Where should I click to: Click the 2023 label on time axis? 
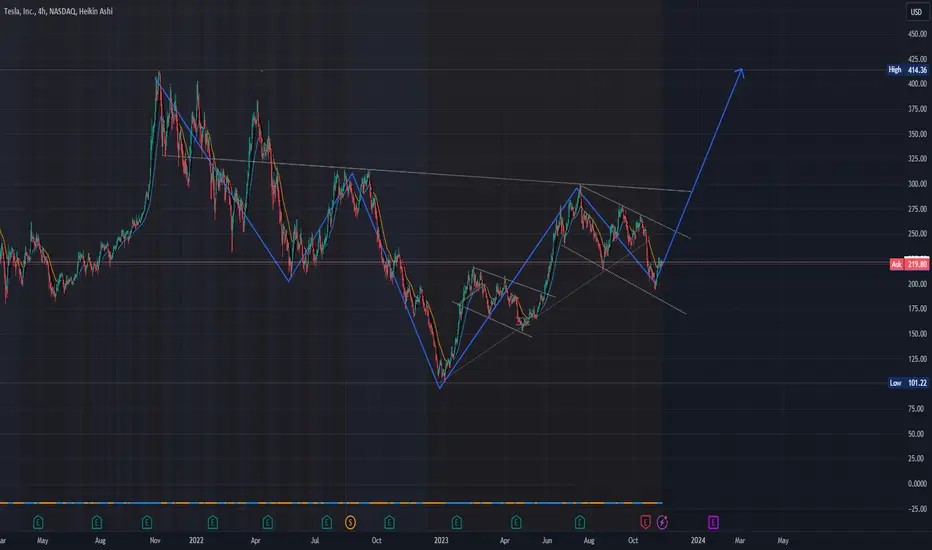coord(441,540)
